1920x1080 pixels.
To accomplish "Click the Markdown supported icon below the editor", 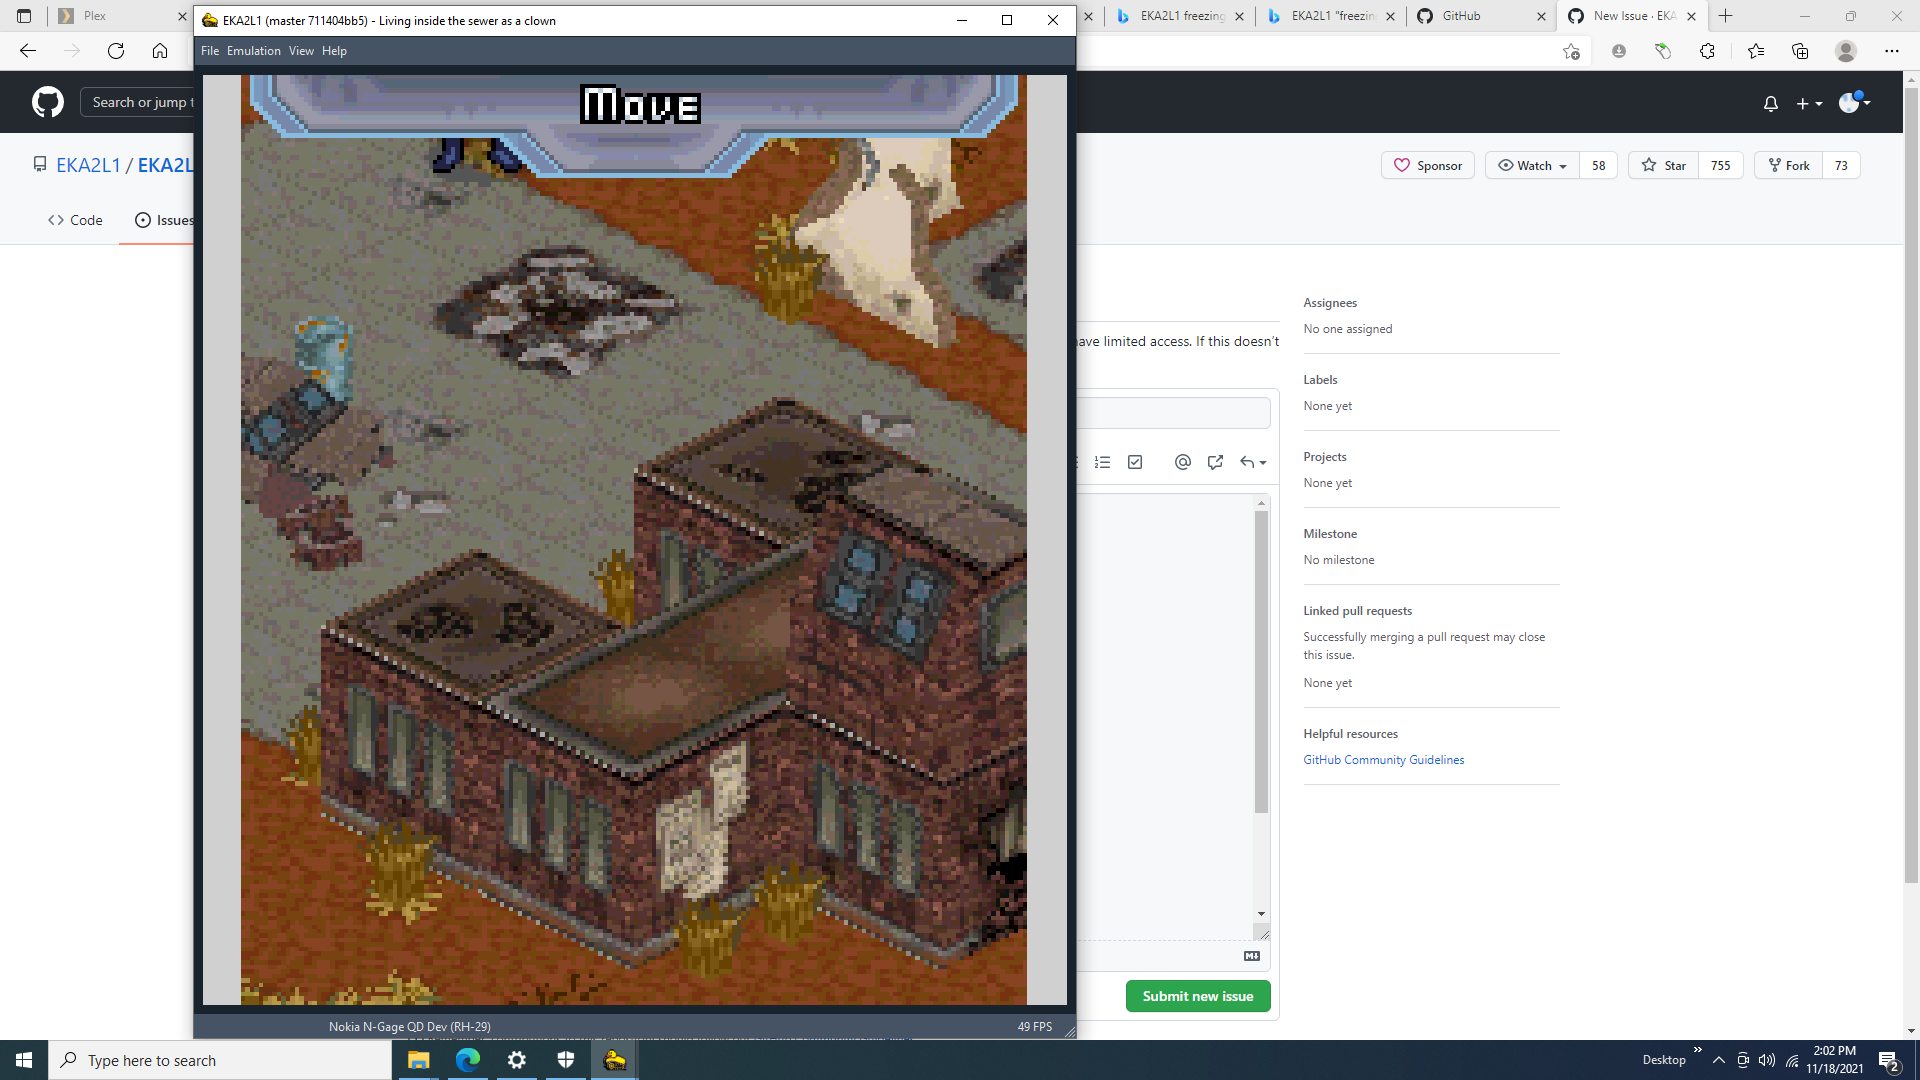I will point(1250,956).
